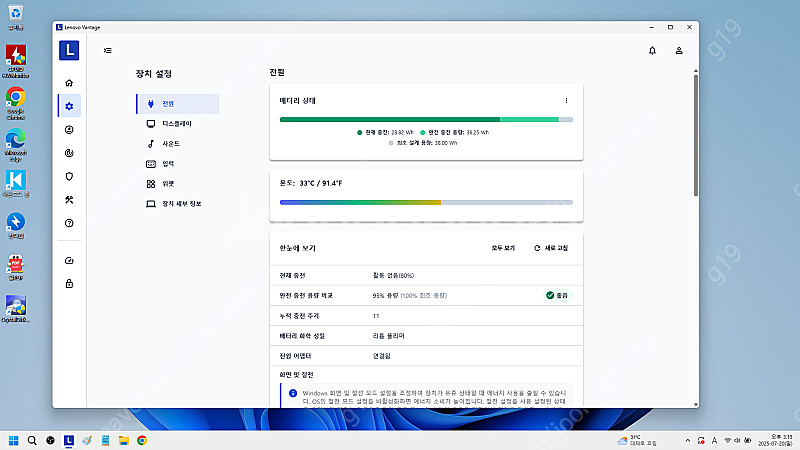Open the Paint-like taskbar icon
Screen dimensions: 800x450
pos(87,440)
